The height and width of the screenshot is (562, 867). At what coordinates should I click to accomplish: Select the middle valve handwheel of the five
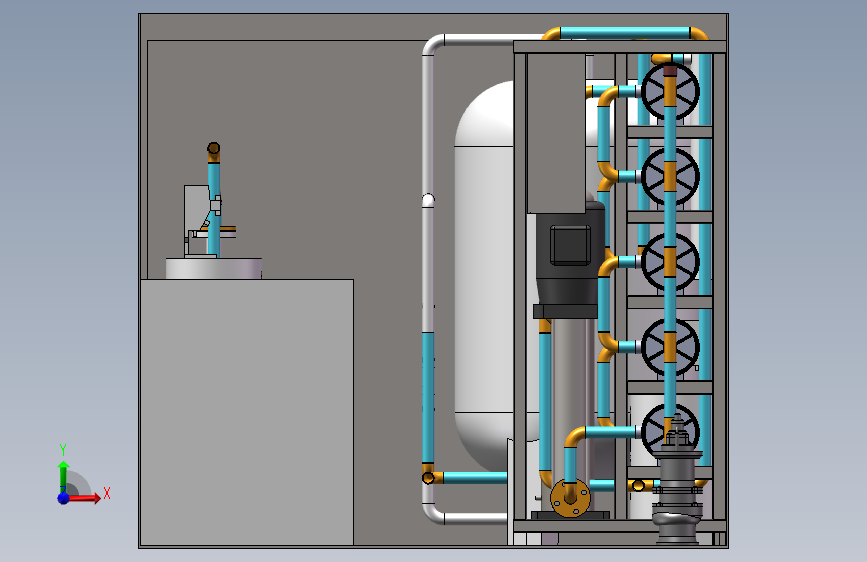click(670, 262)
